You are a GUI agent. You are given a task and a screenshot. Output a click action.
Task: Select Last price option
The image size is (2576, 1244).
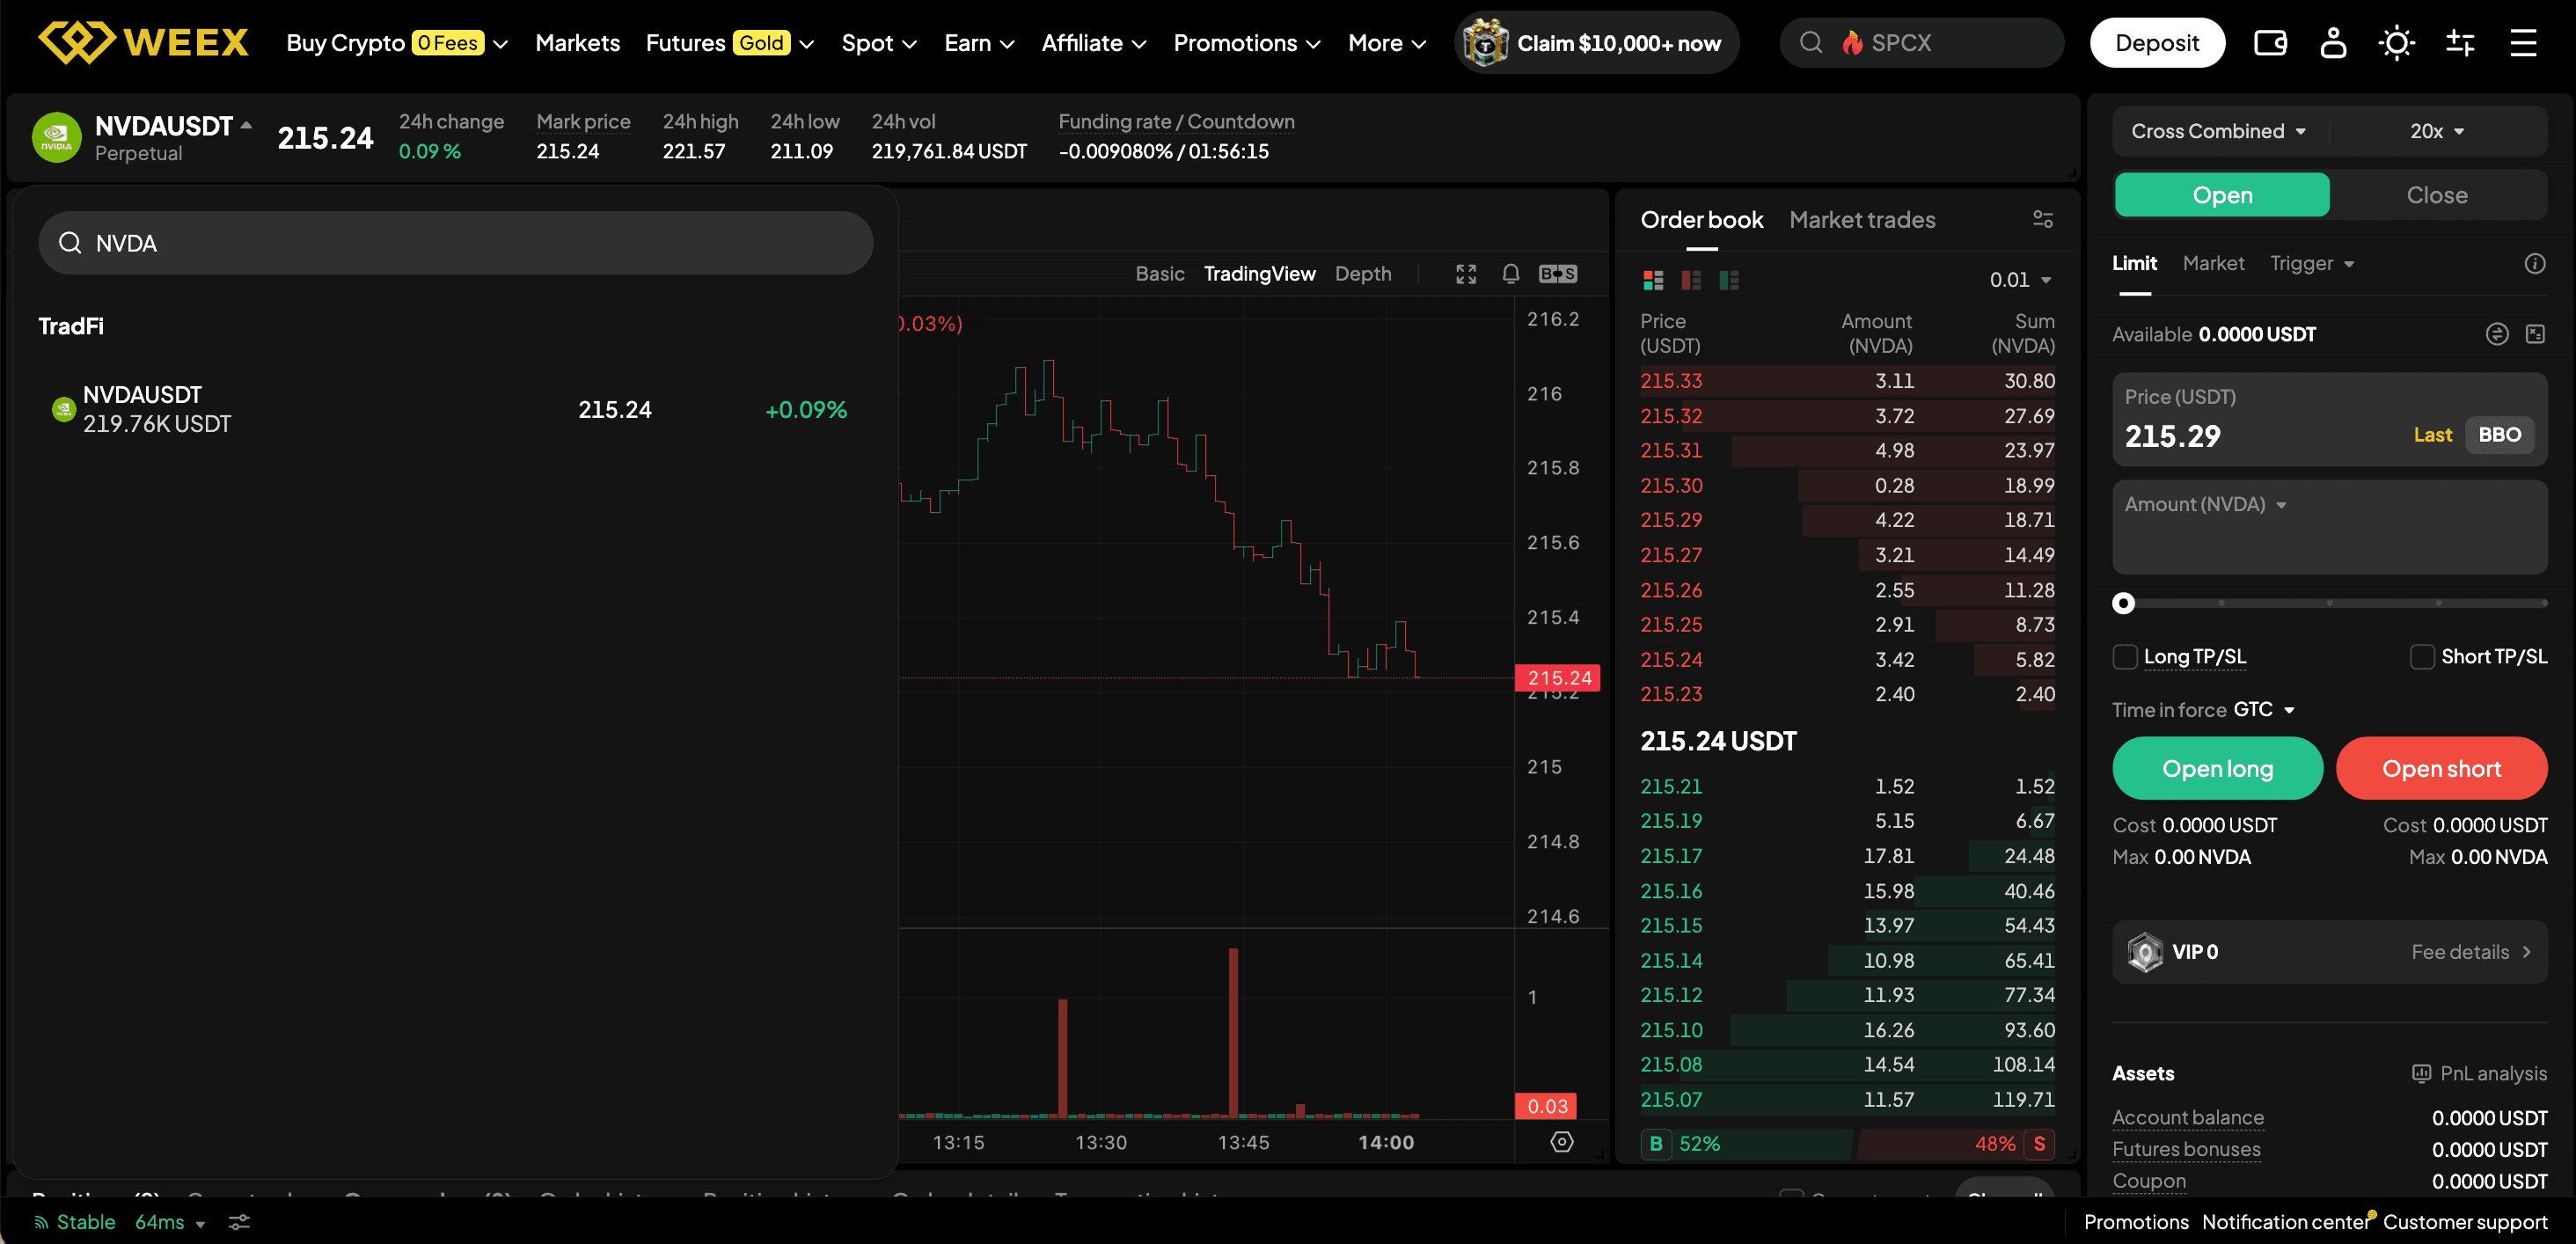point(2432,435)
